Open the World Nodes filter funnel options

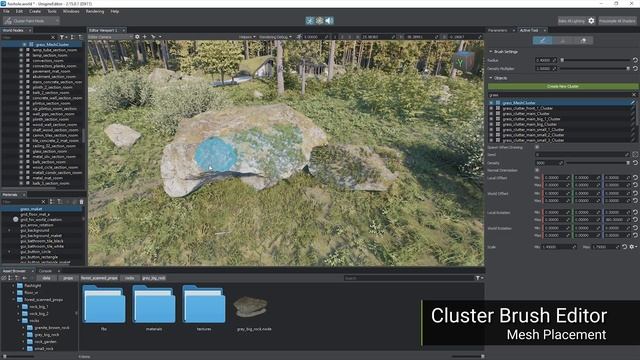[63, 37]
